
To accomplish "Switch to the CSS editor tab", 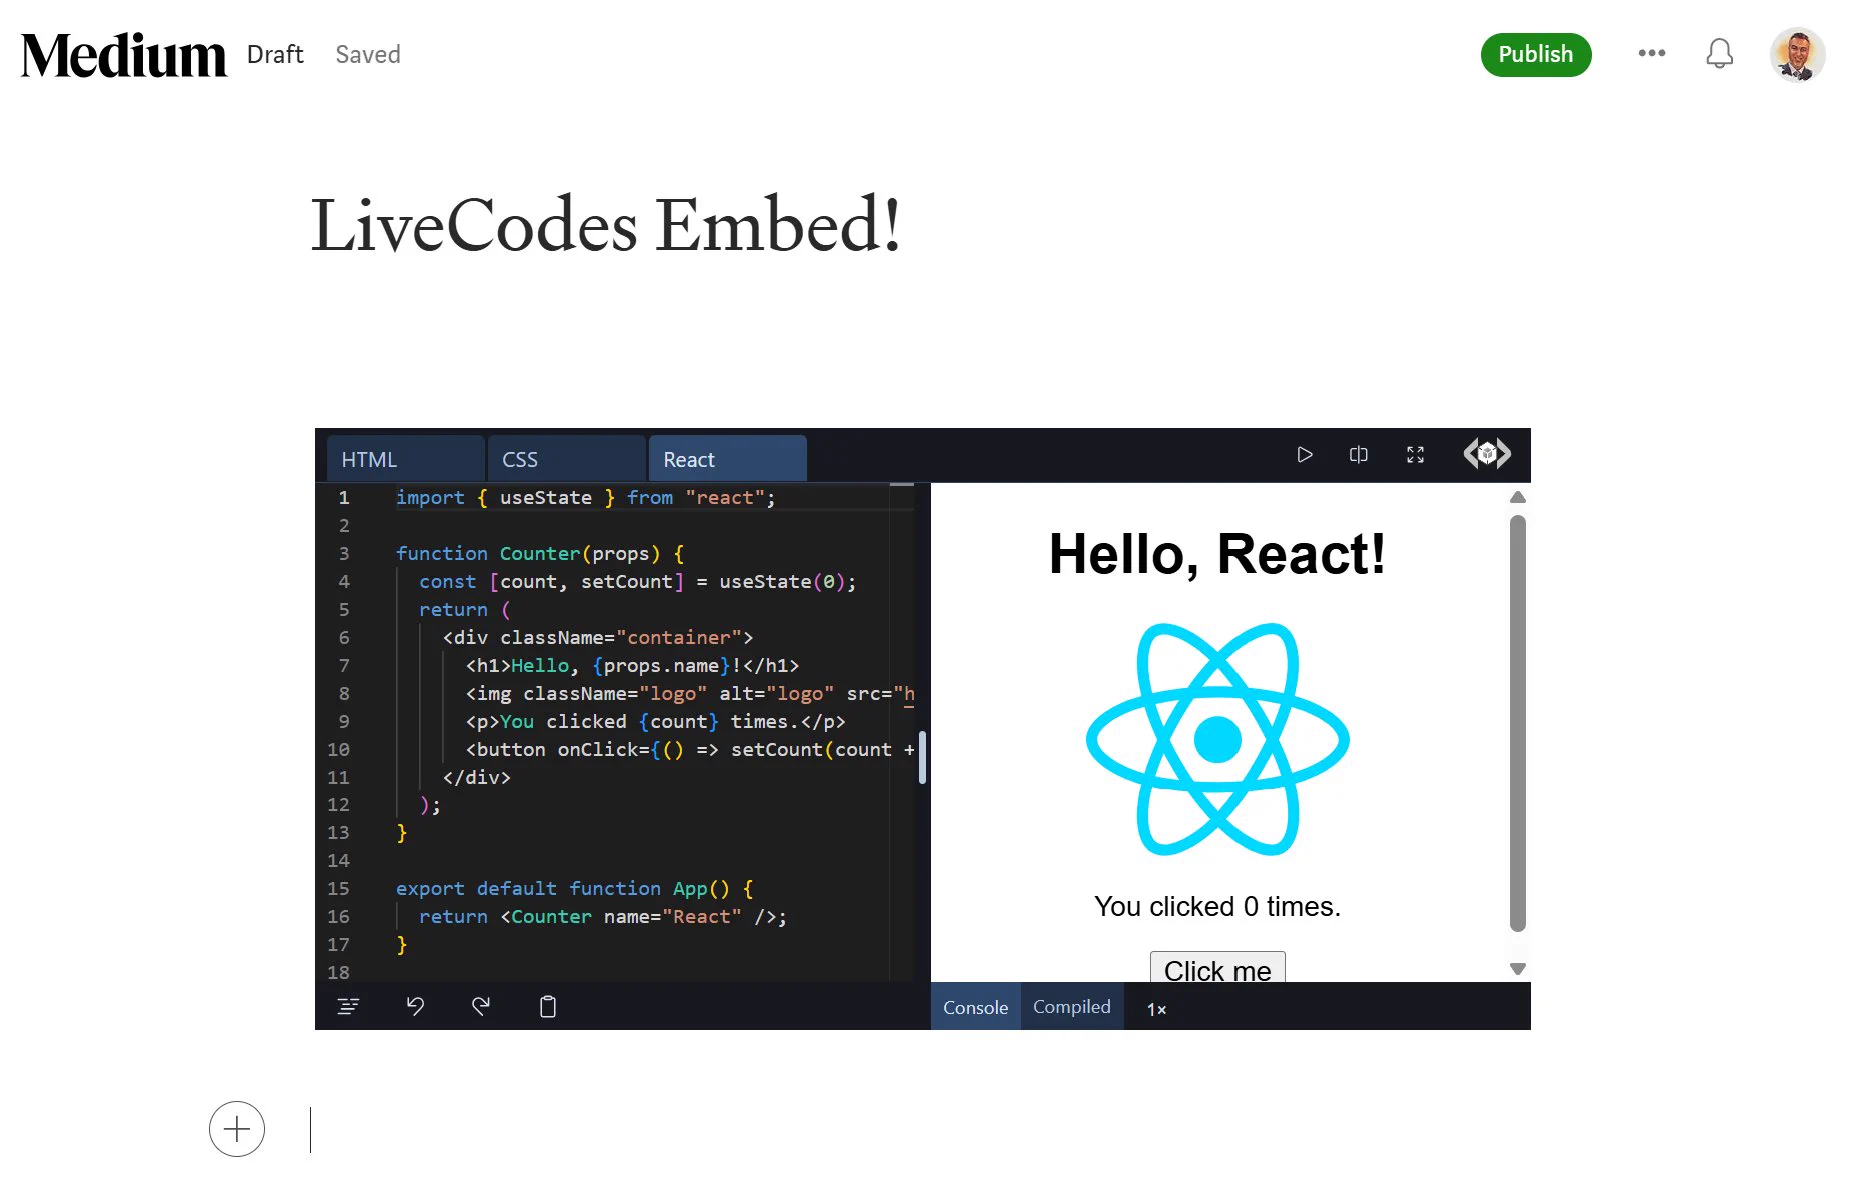I will coord(567,459).
